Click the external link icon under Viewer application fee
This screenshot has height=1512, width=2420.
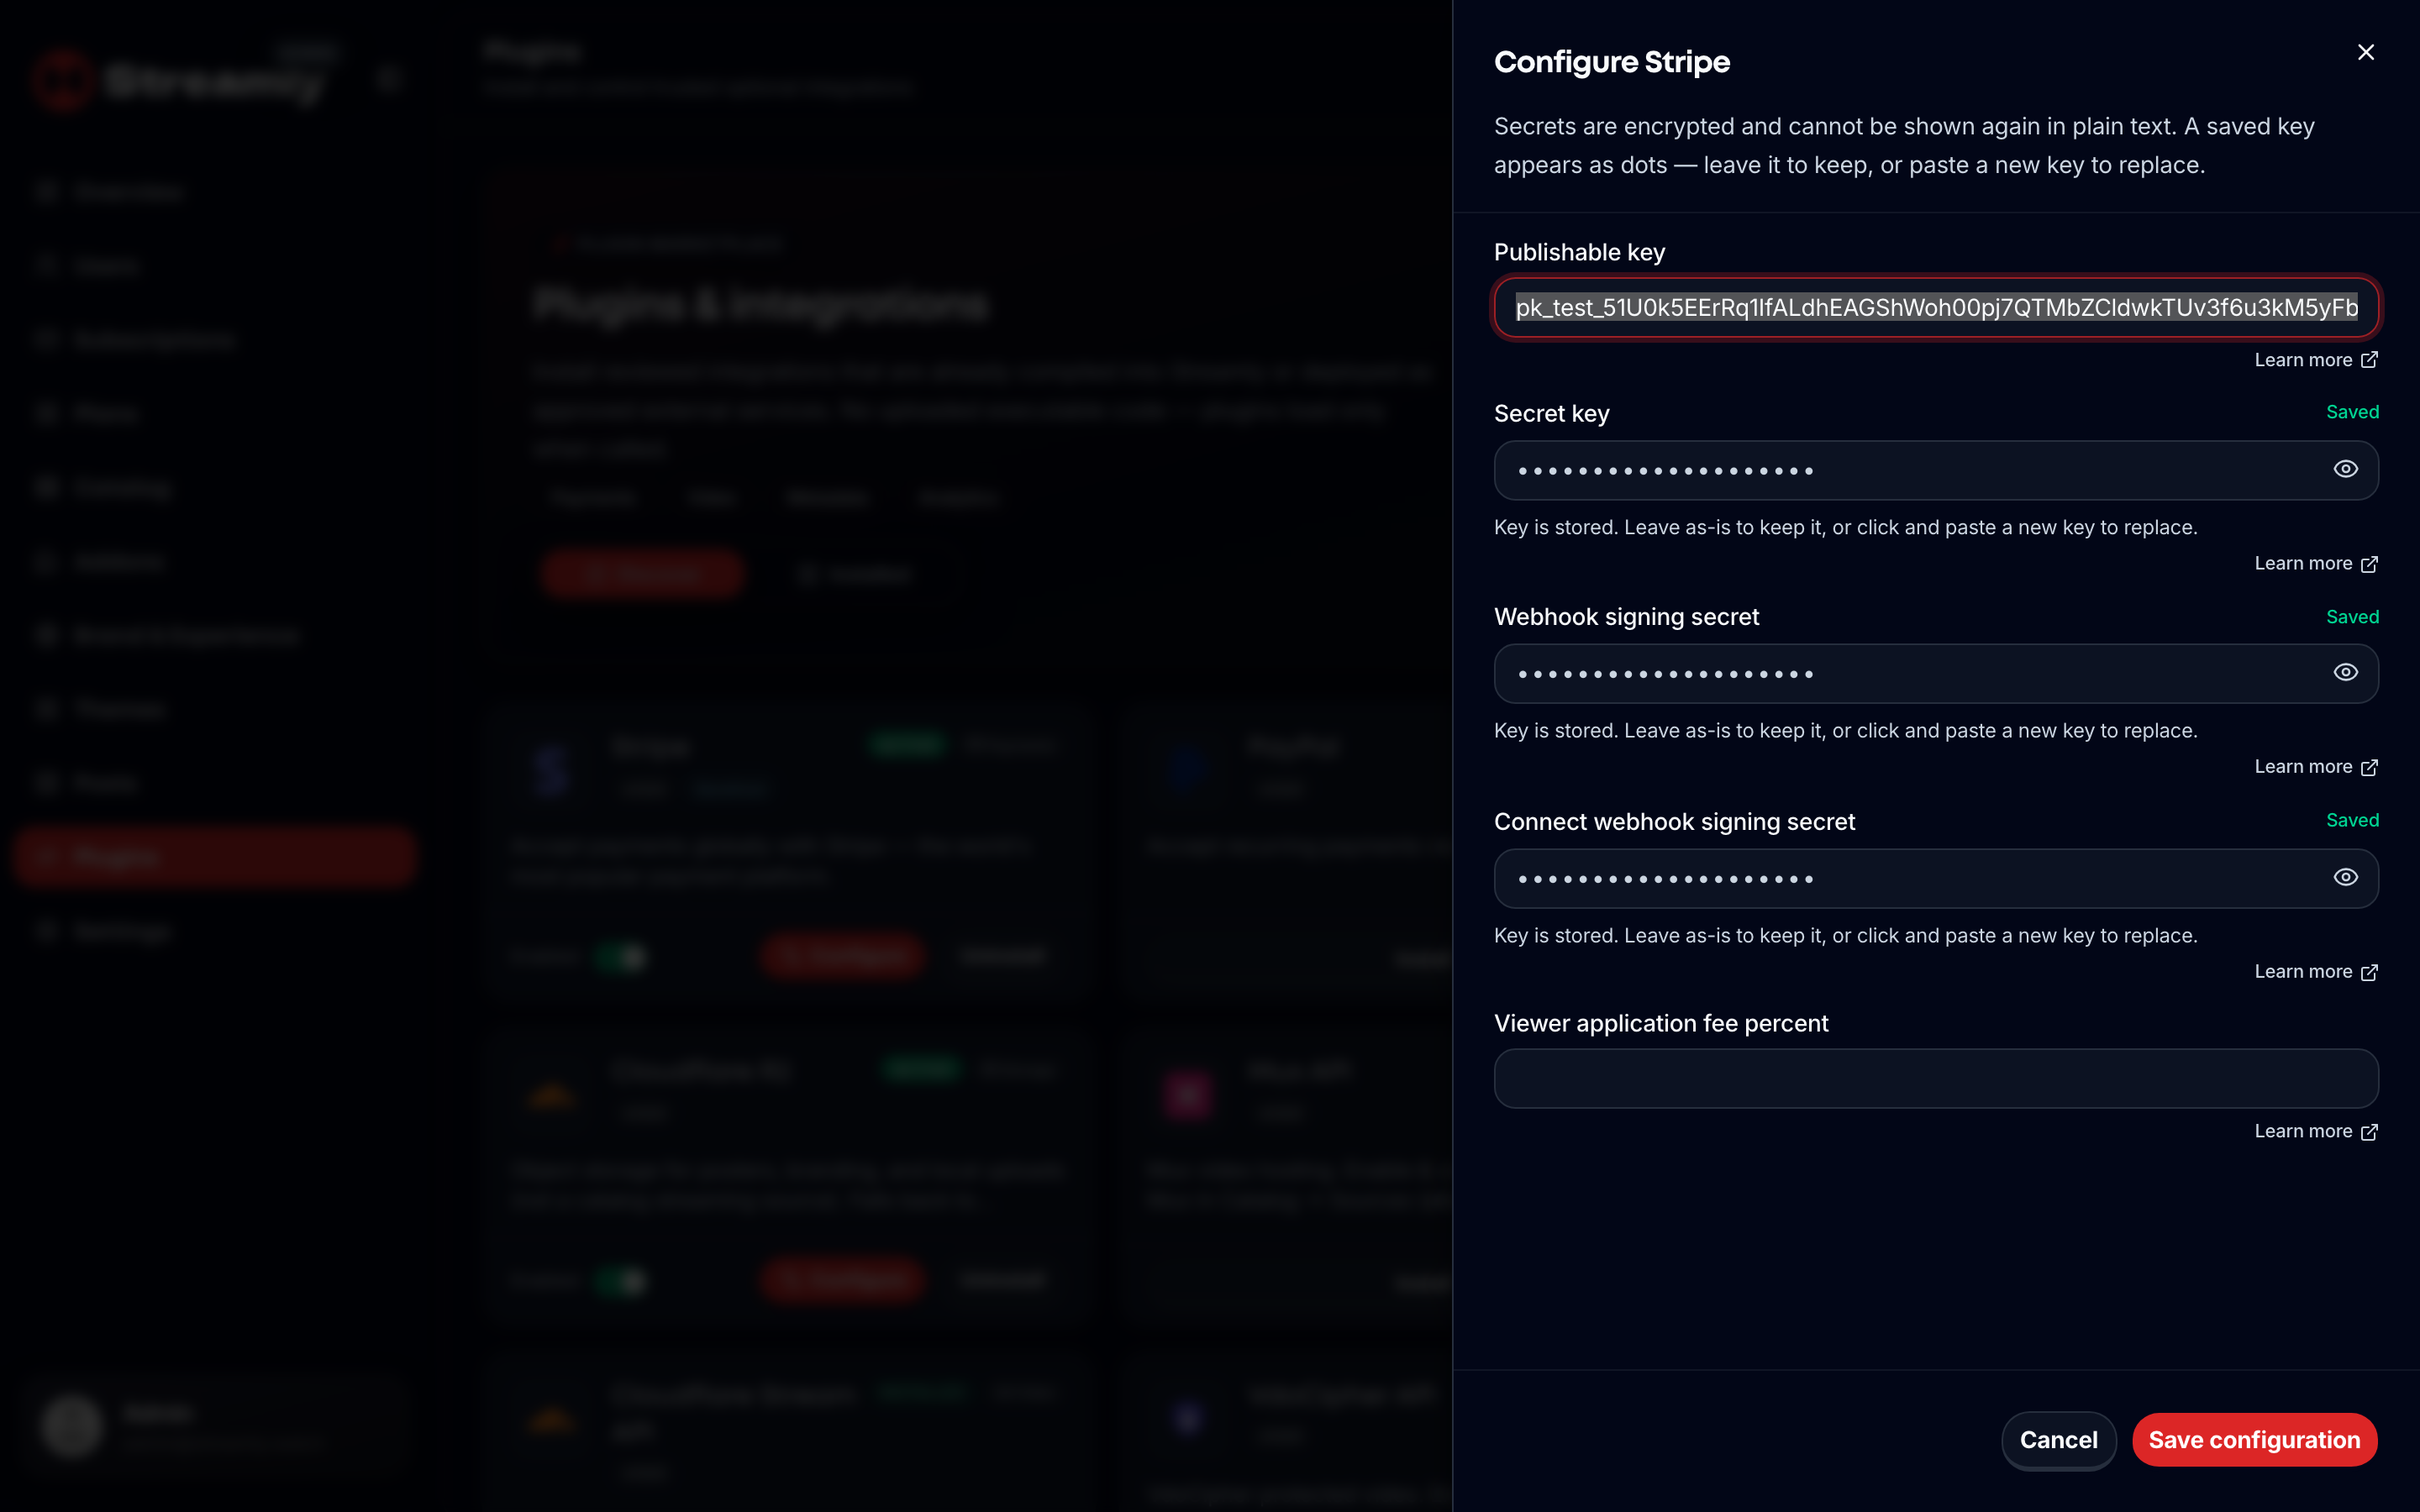[x=2369, y=1132]
